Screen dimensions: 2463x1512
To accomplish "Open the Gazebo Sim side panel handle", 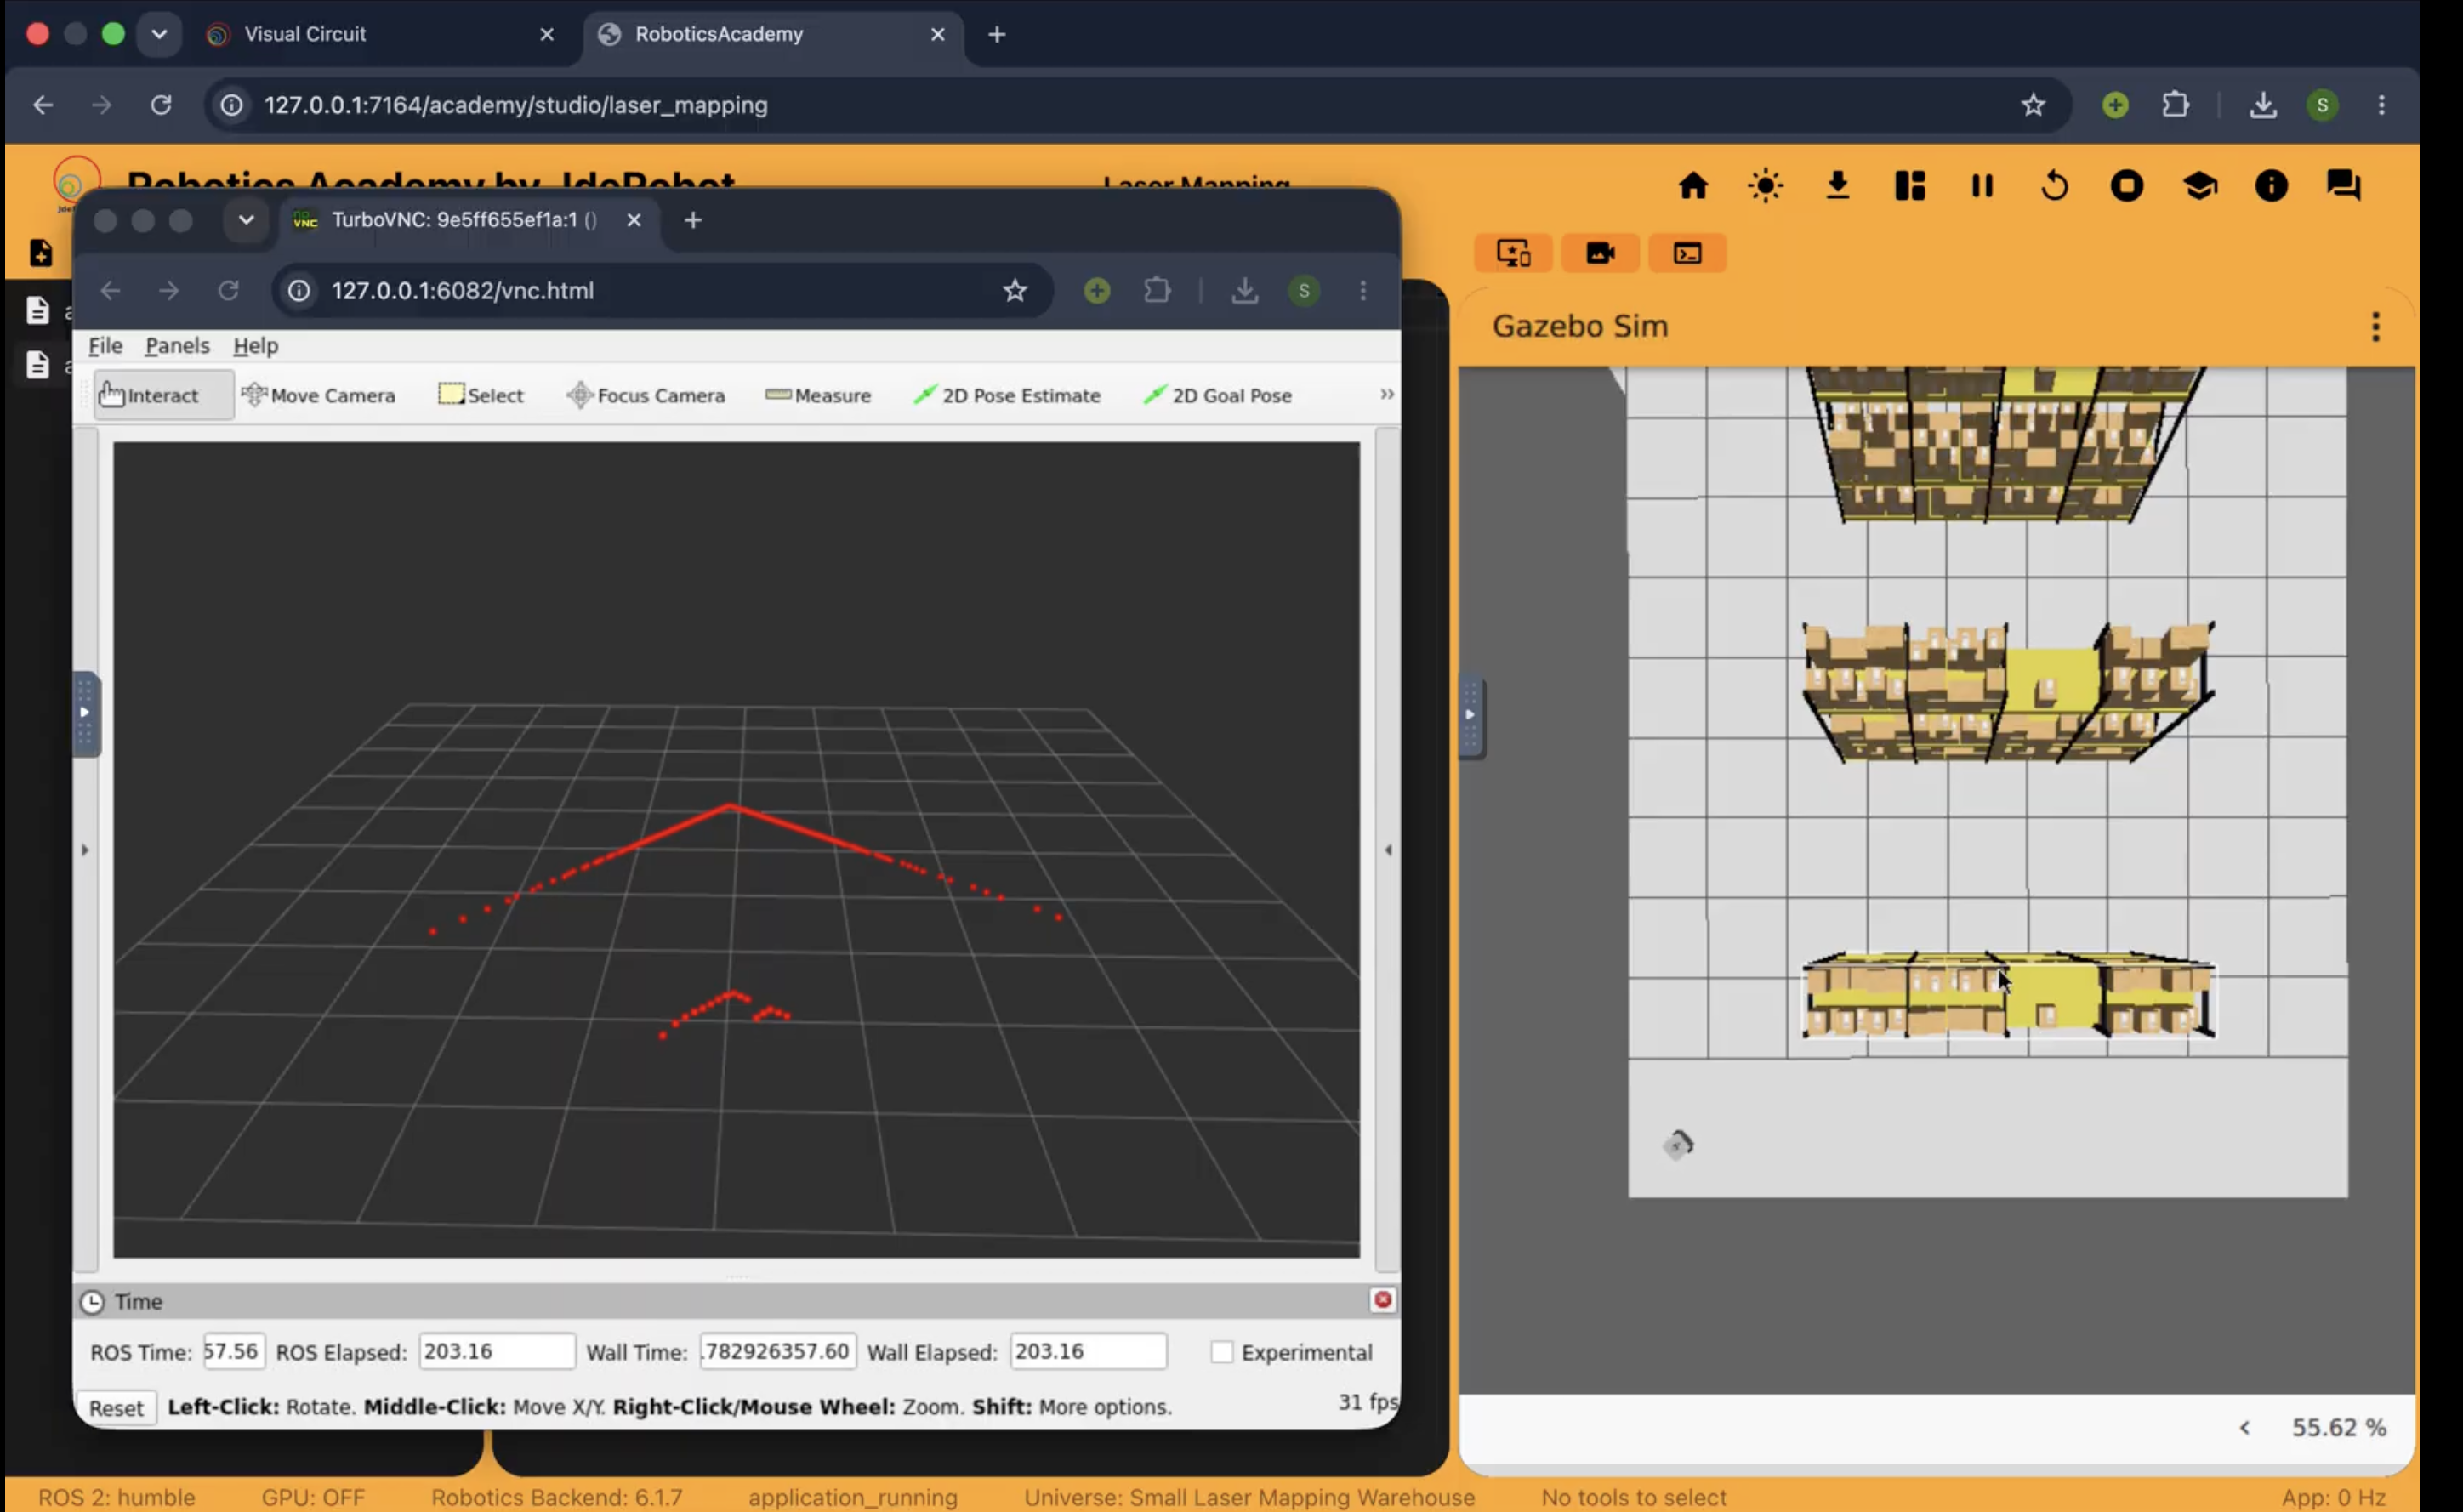I will (x=1470, y=716).
